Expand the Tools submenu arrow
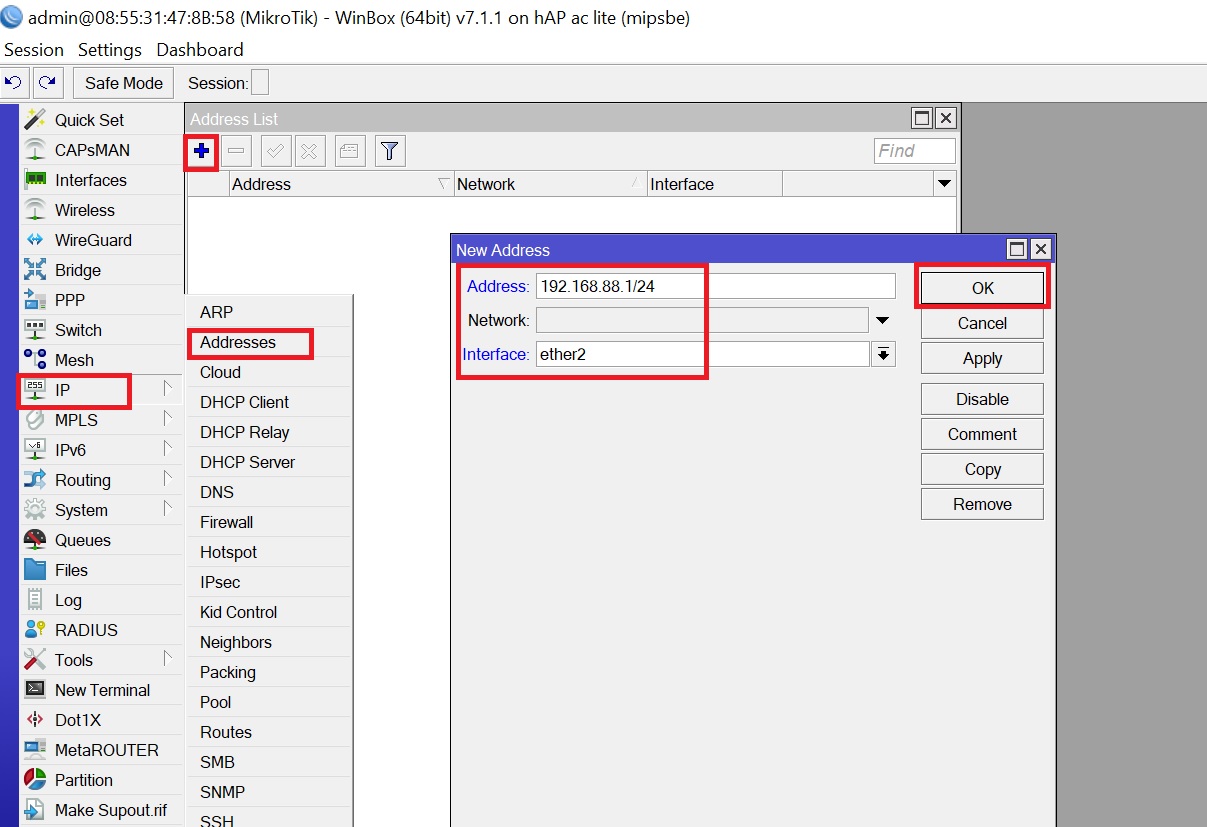1207x827 pixels. pyautogui.click(x=168, y=659)
